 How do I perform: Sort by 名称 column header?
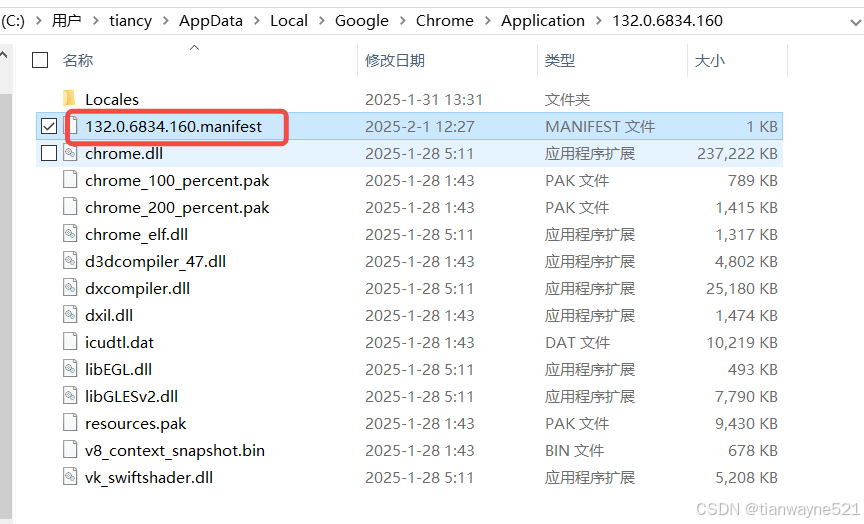[78, 60]
